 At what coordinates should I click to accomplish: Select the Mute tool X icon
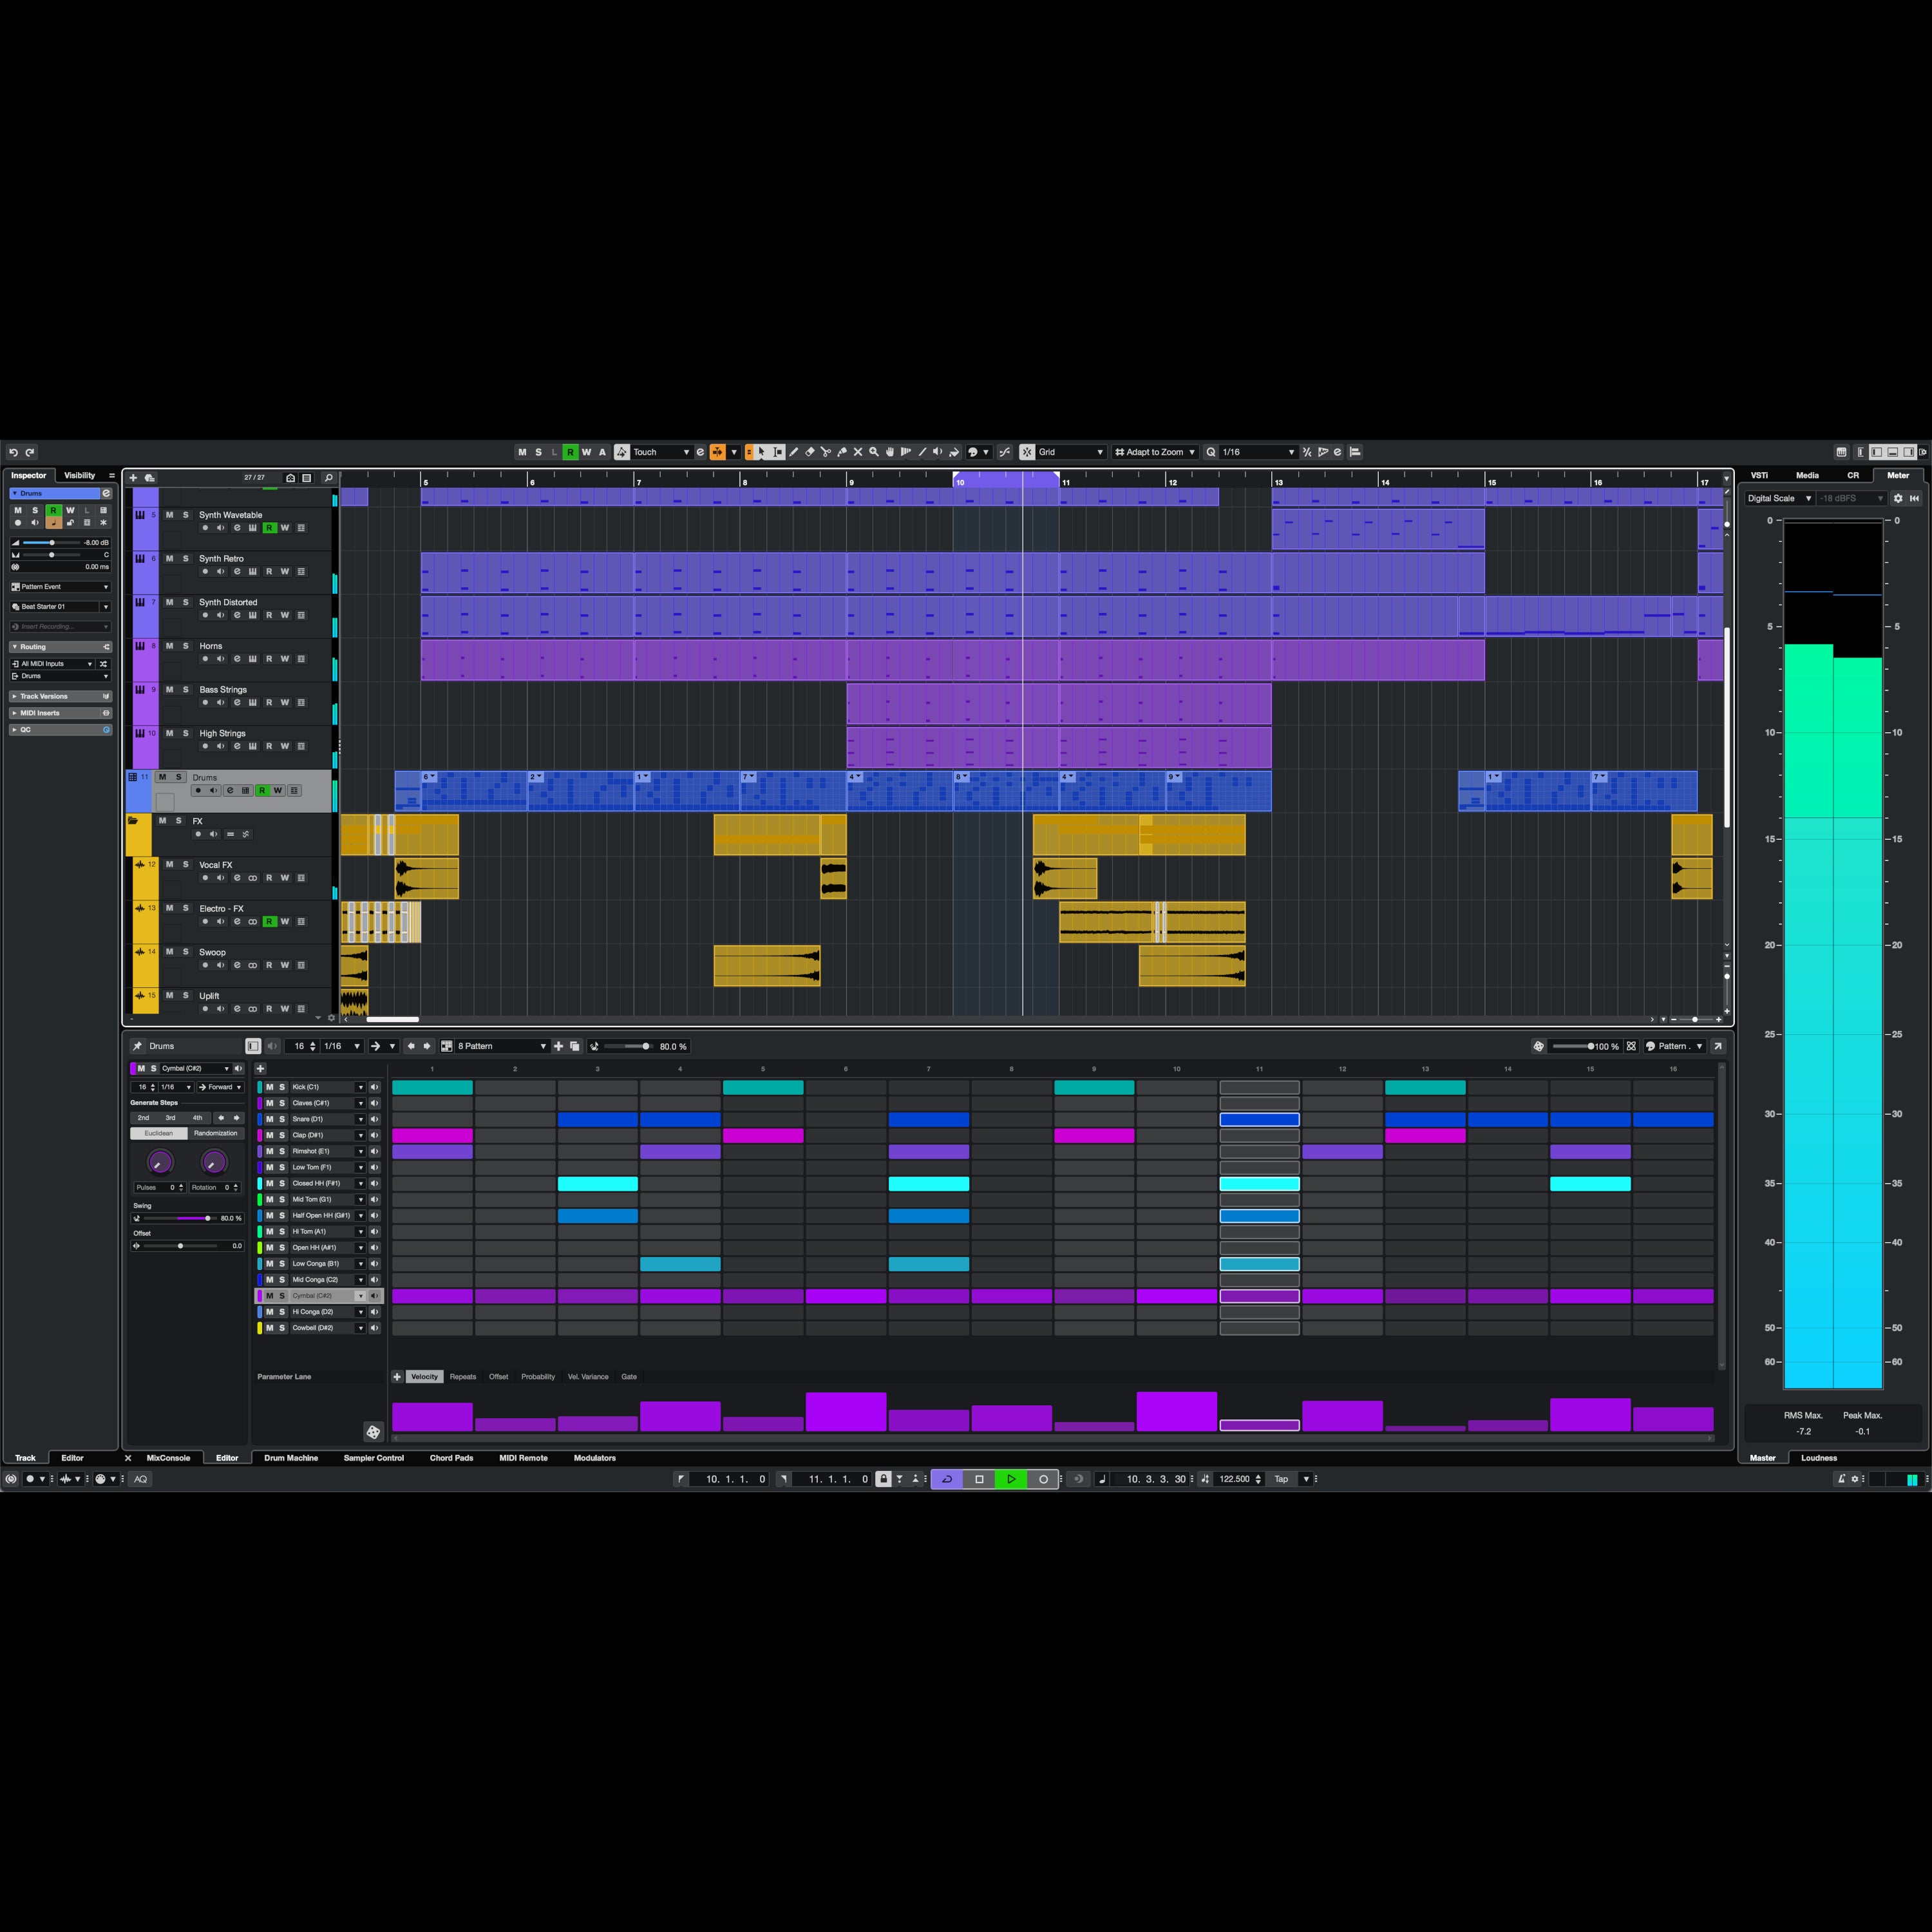[858, 452]
